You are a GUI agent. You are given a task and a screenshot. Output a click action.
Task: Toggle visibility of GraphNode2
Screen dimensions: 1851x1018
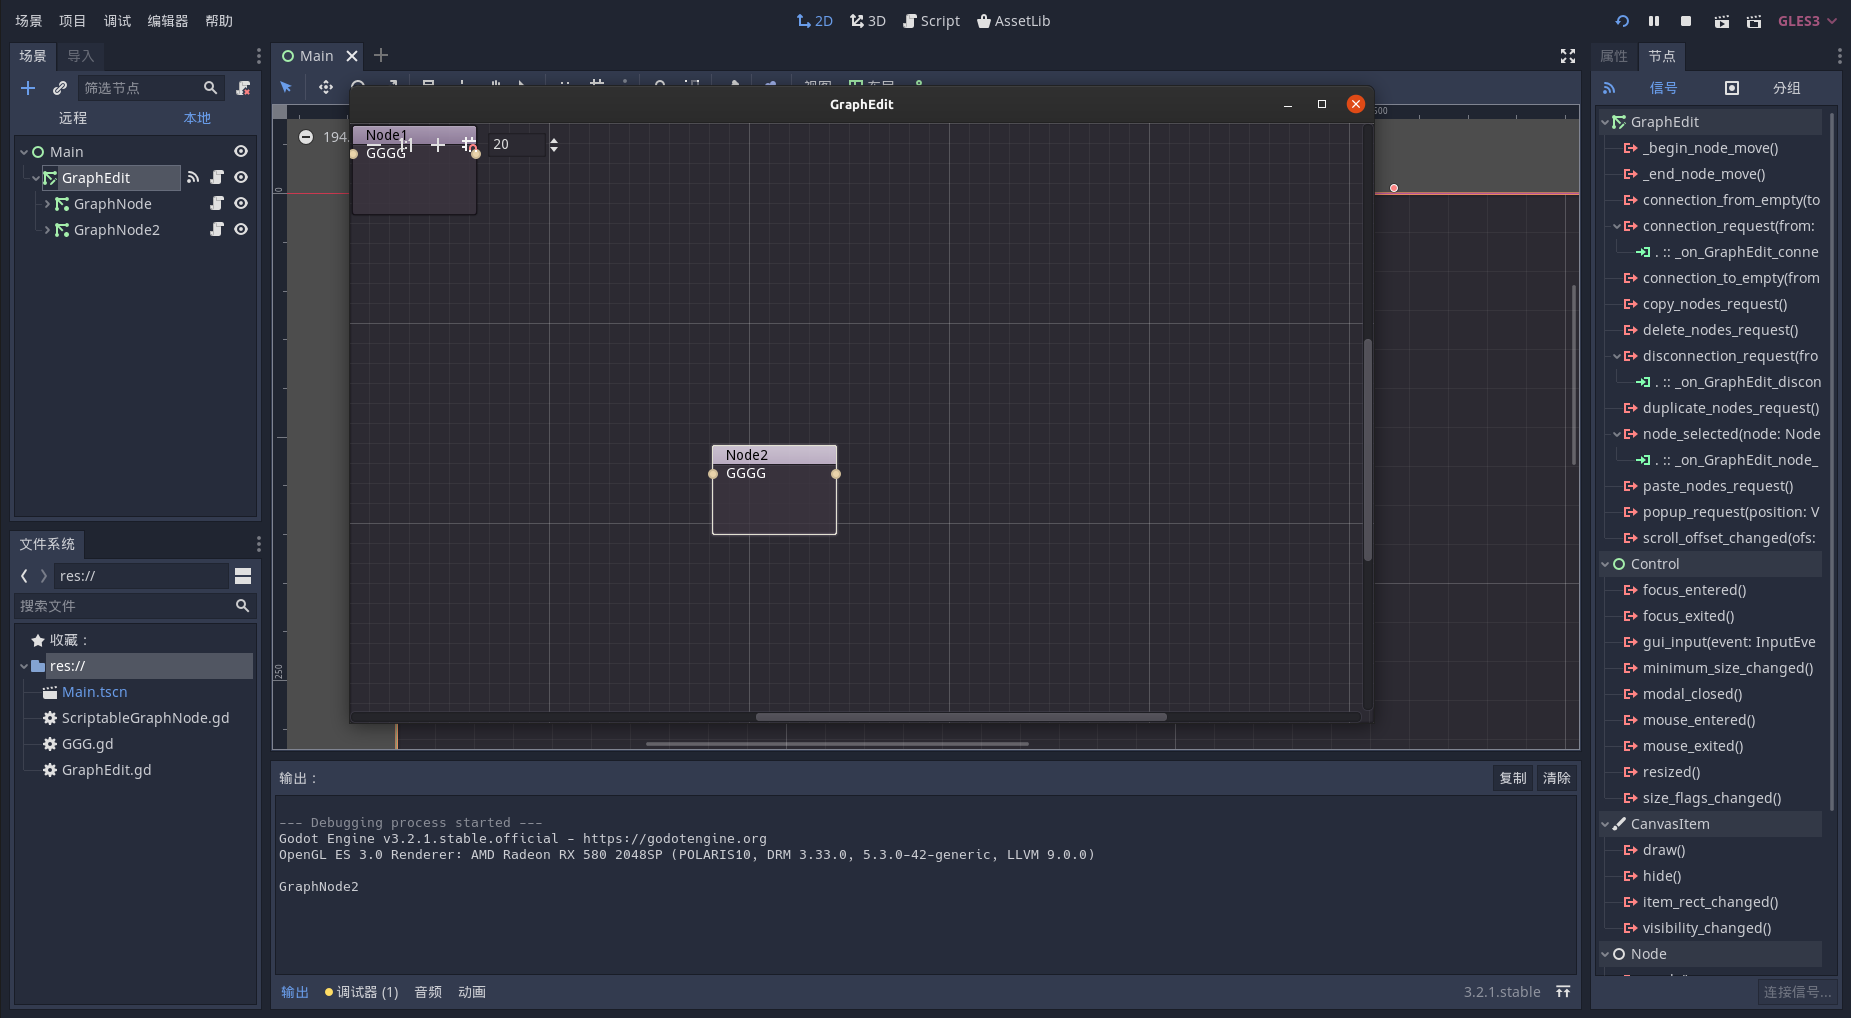click(x=241, y=229)
